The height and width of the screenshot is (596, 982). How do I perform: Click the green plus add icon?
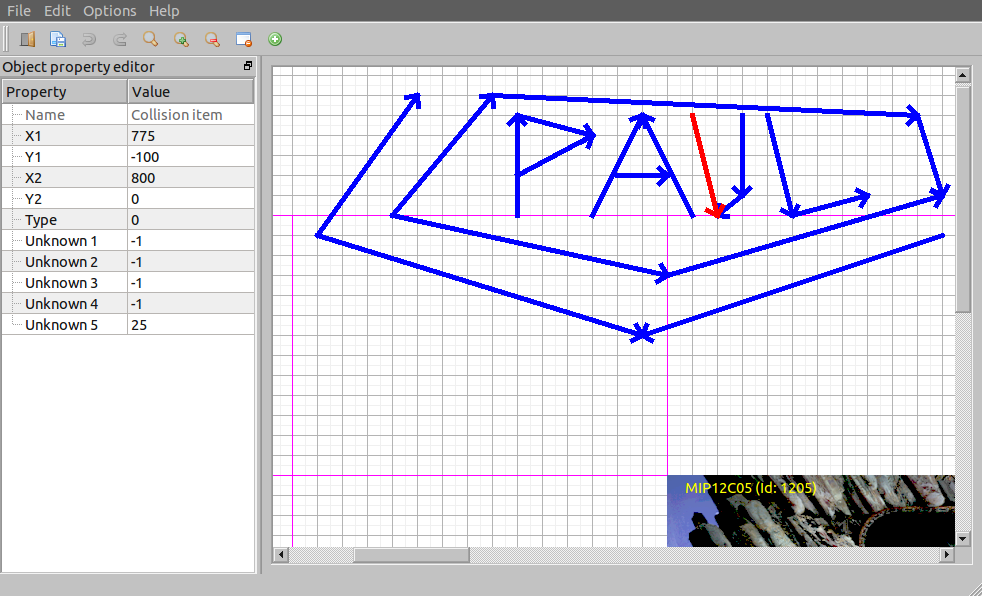point(275,39)
